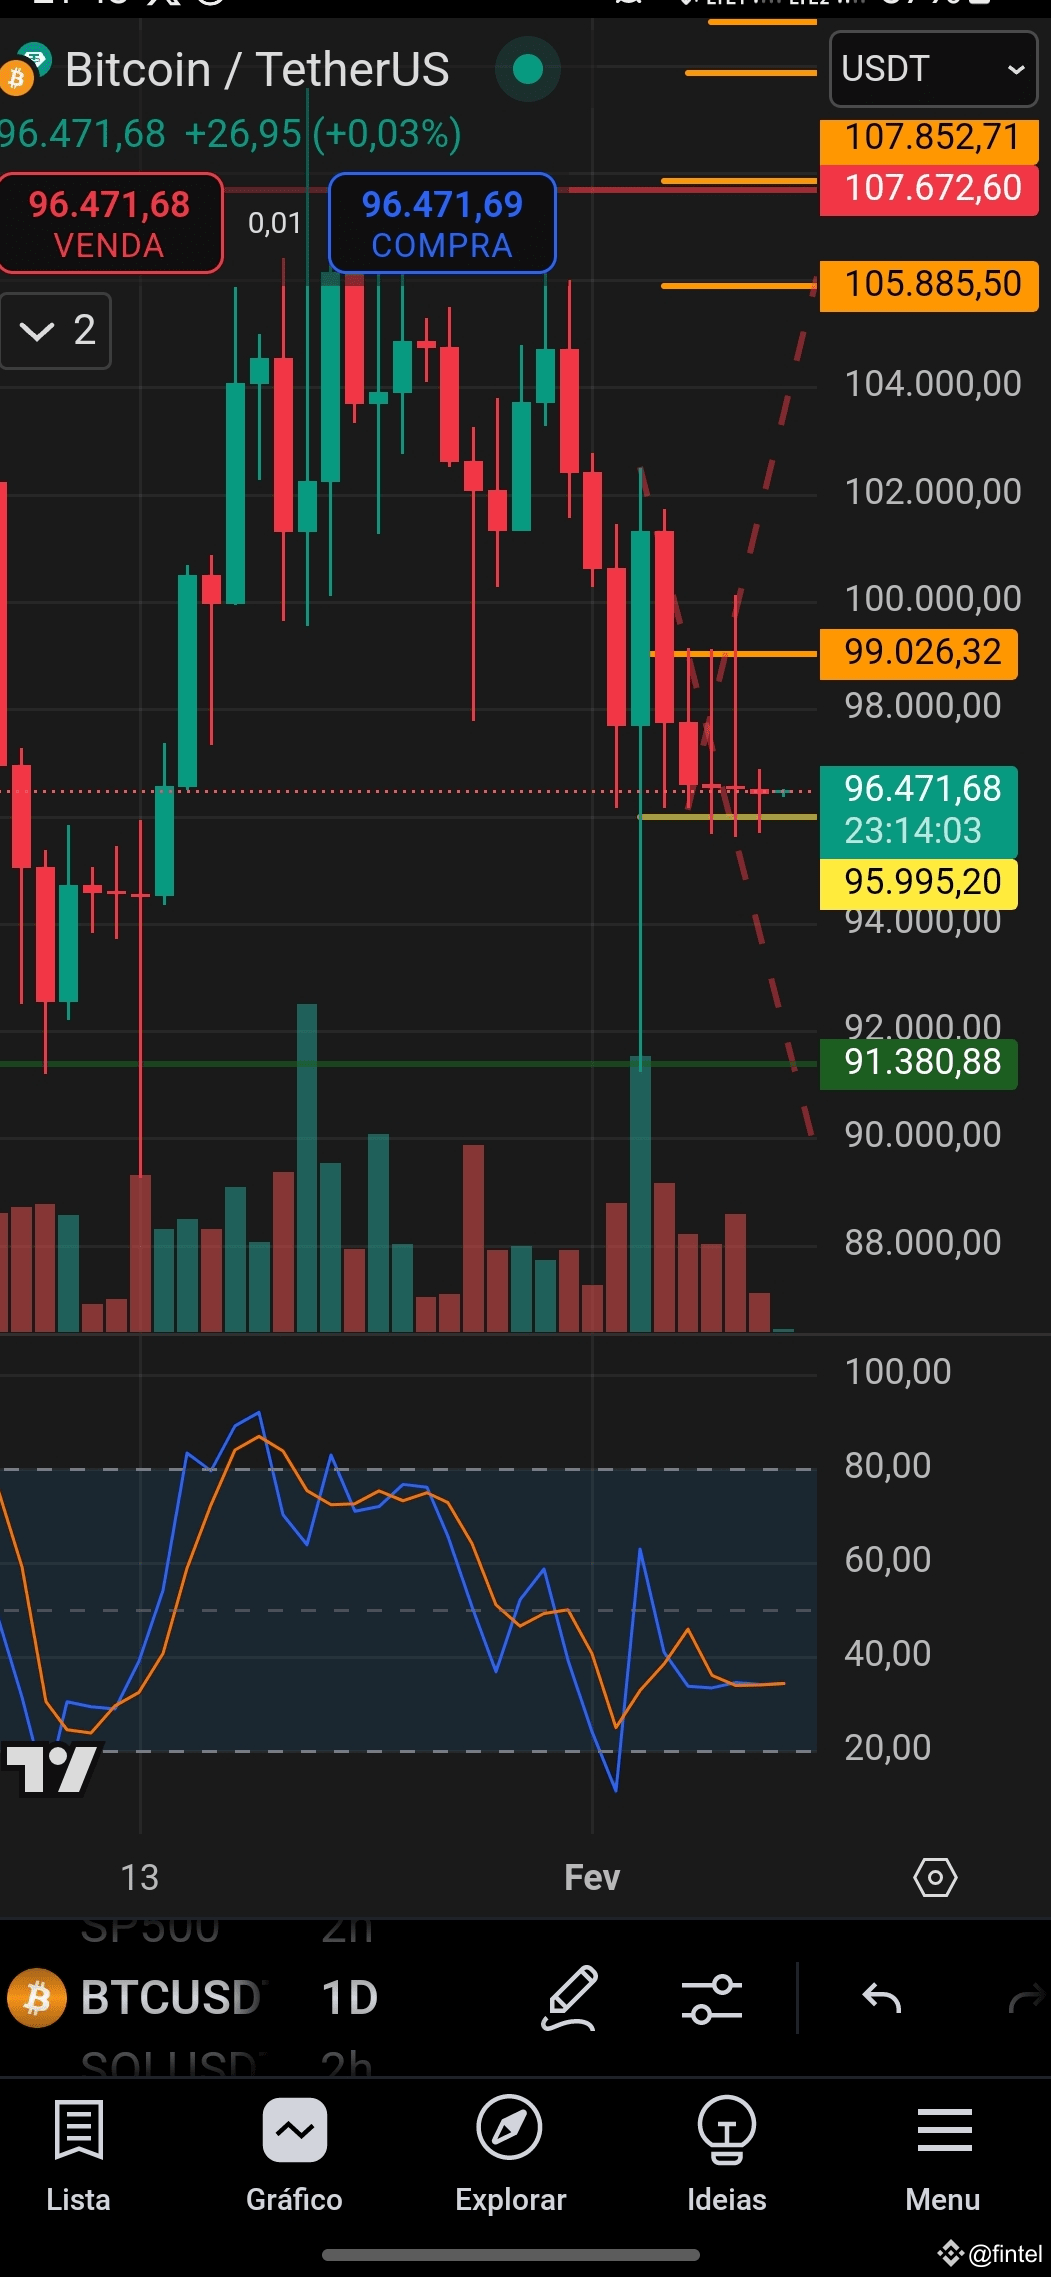Tap the 88.000,00 price axis label

point(922,1243)
